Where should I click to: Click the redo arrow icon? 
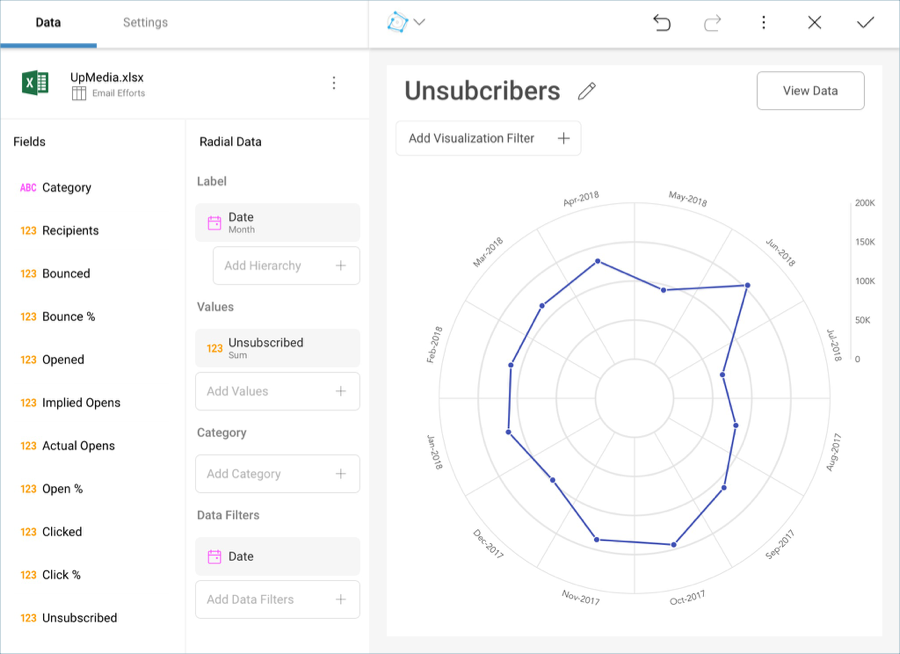coord(712,22)
